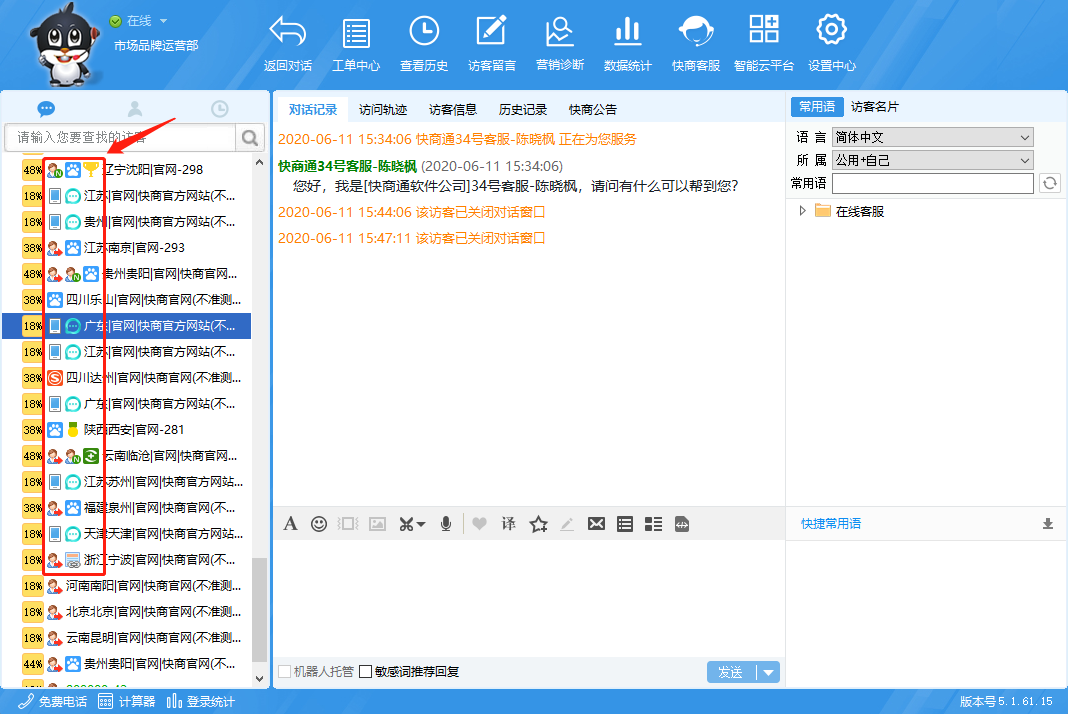
Task: Open the 语言 dropdown showing 简体中文
Action: 932,137
